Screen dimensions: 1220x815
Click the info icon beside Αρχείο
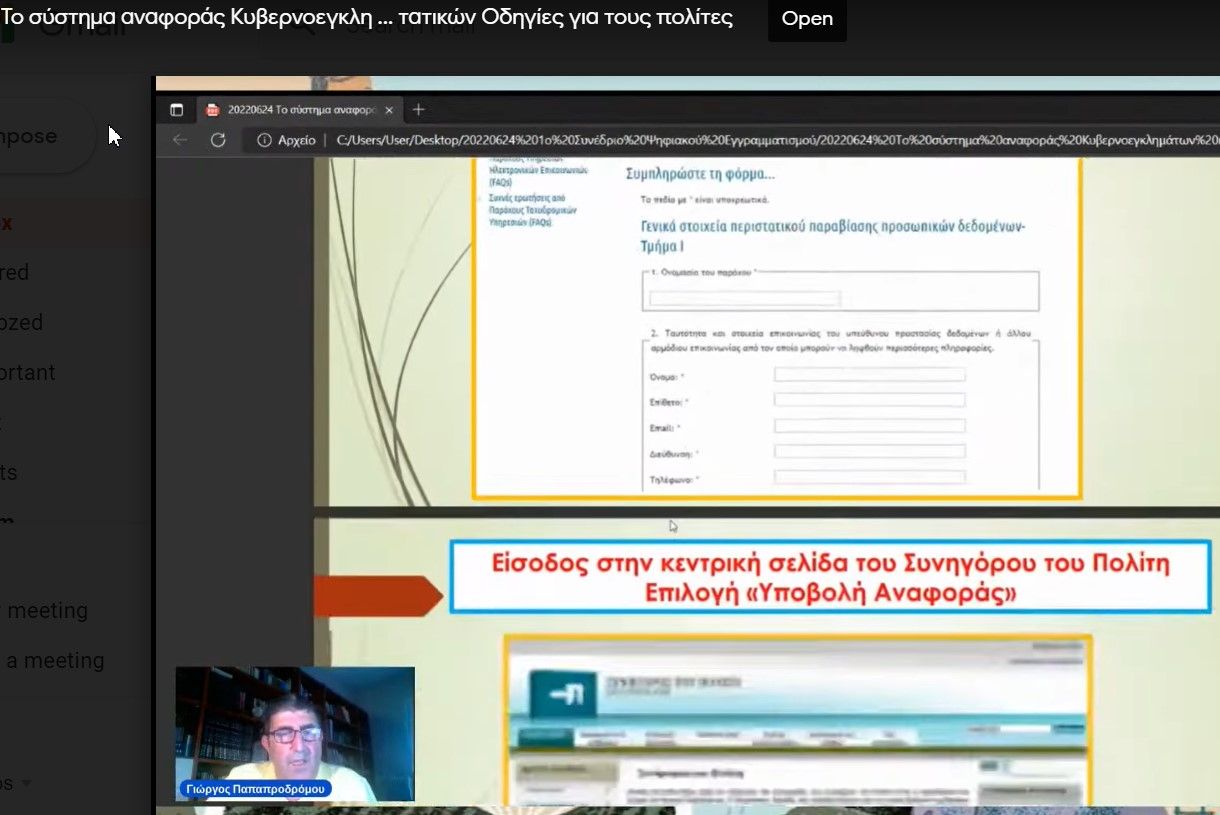264,140
